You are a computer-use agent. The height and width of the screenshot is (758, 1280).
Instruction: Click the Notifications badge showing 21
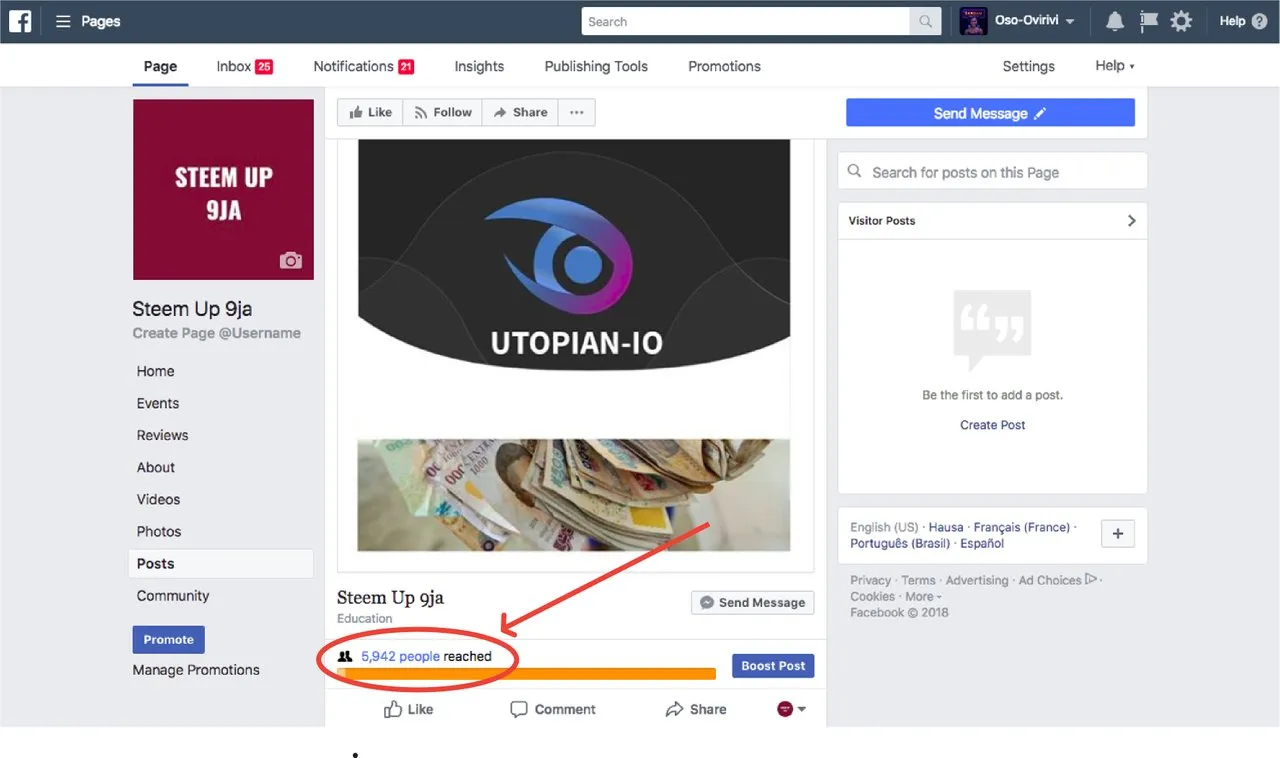coord(406,67)
